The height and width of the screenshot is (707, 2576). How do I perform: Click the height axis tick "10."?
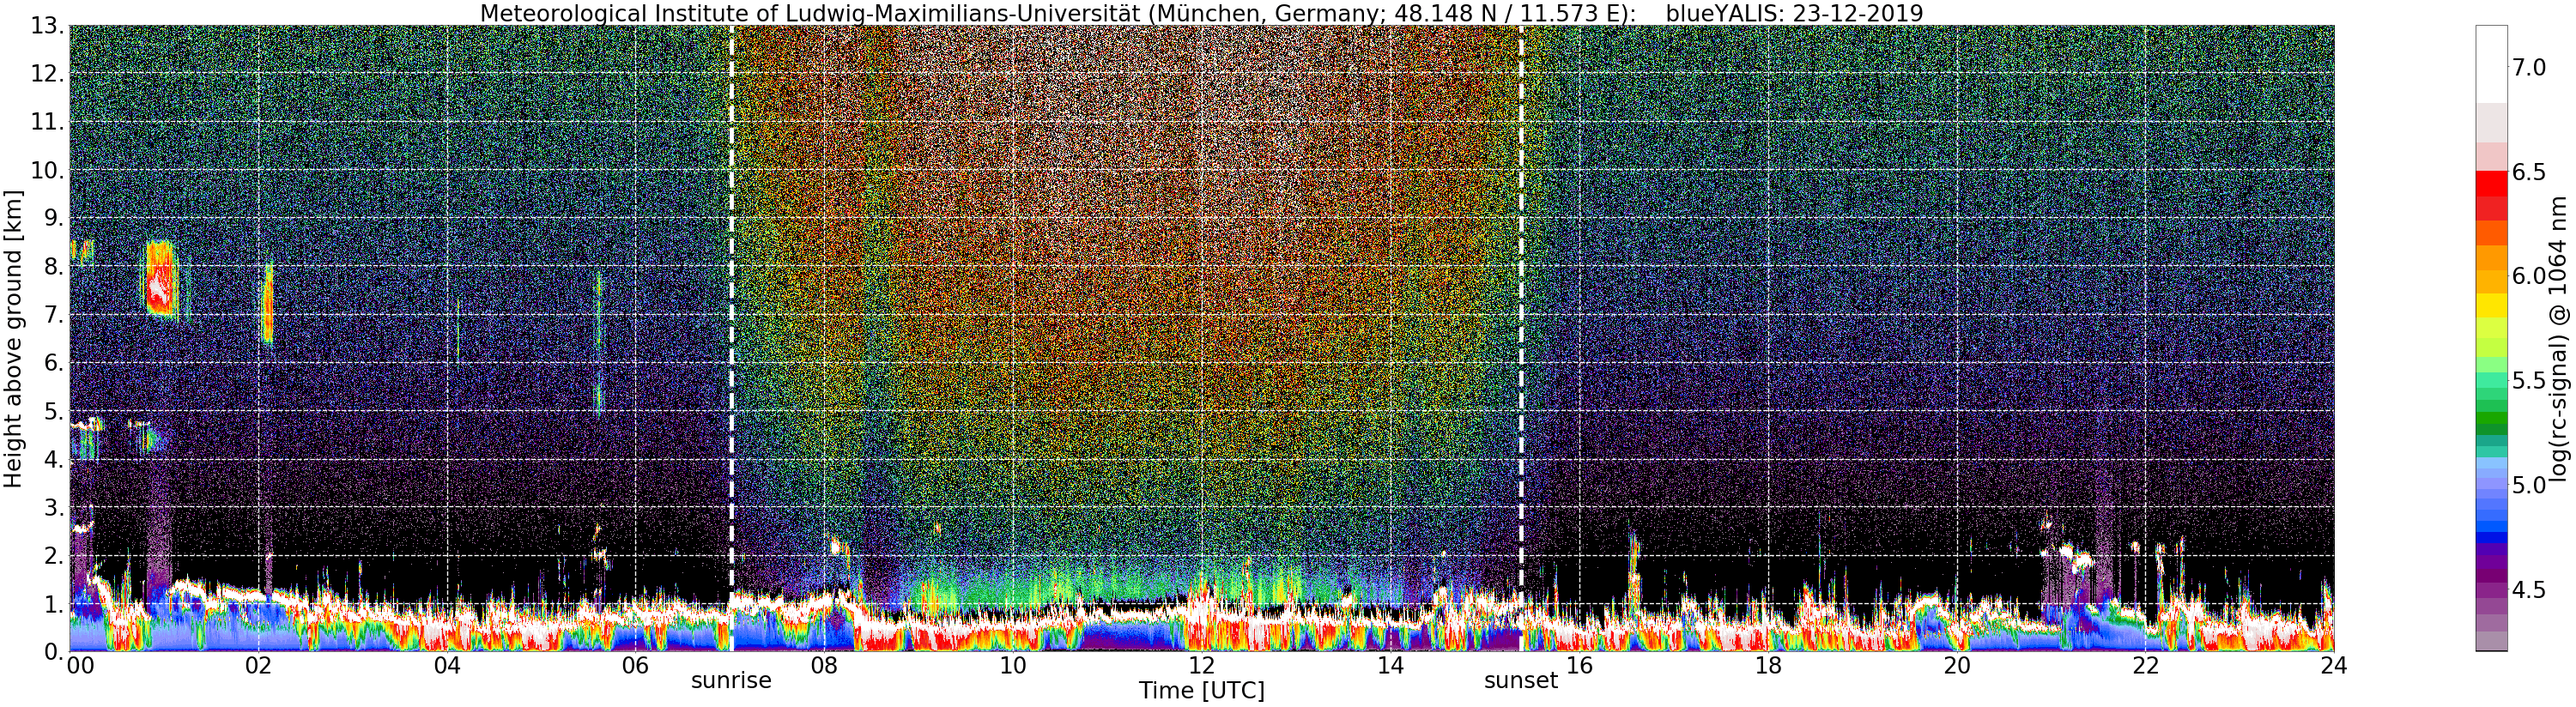(x=48, y=170)
